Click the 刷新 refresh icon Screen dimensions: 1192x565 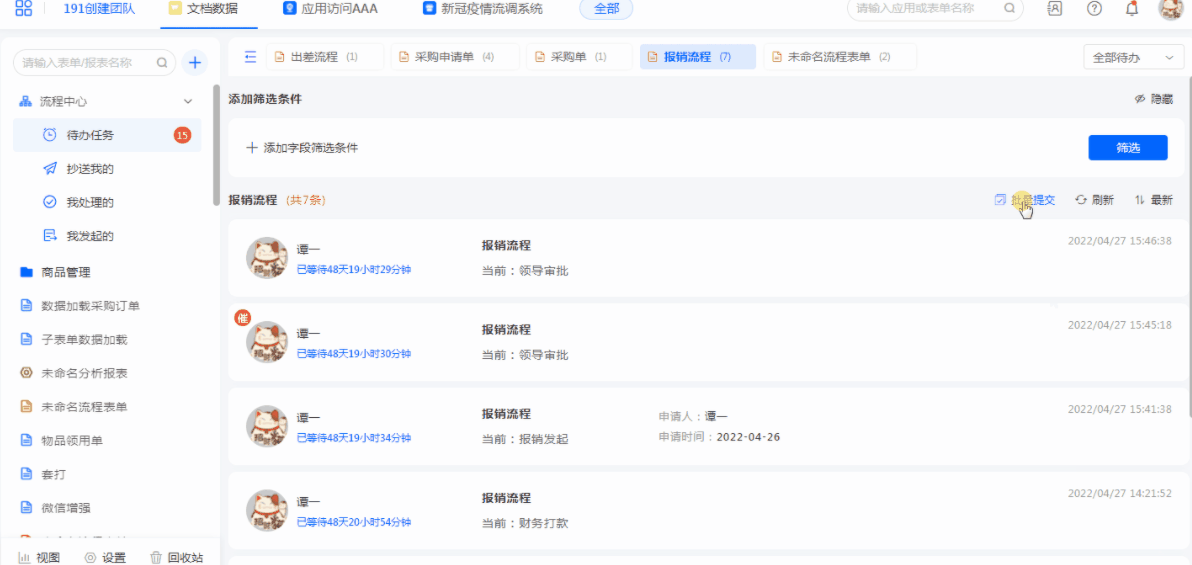(x=1081, y=200)
